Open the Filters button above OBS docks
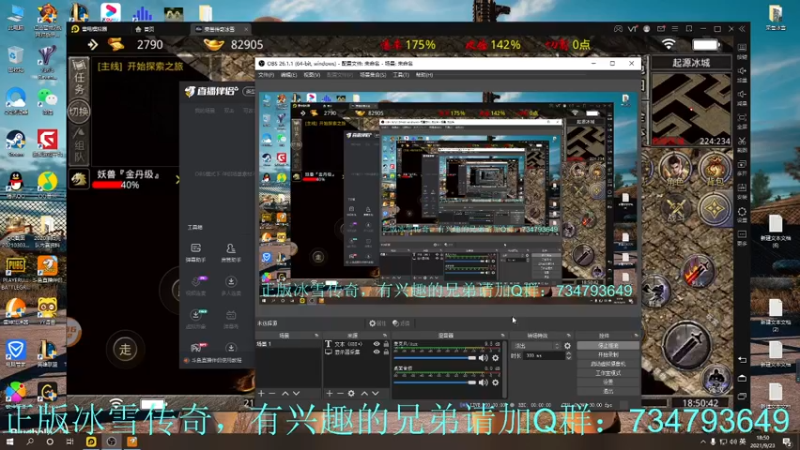Screen dimensions: 800x450 (x=402, y=323)
